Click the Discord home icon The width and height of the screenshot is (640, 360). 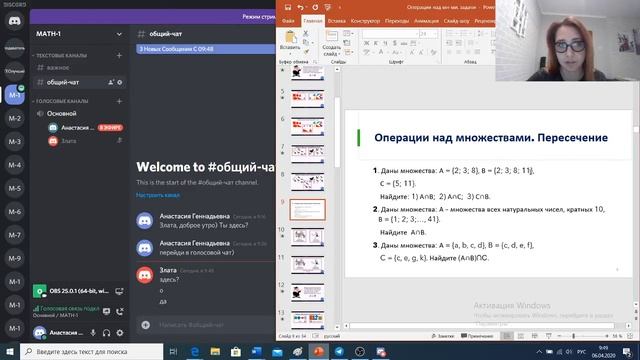(x=14, y=21)
